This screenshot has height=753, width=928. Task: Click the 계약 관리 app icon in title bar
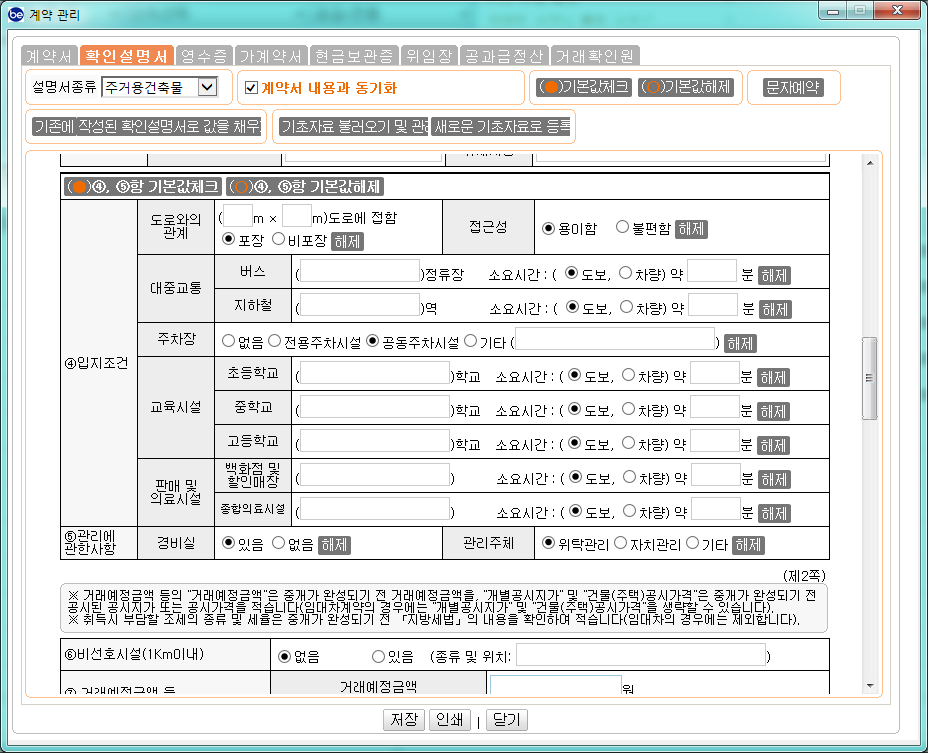pos(16,15)
